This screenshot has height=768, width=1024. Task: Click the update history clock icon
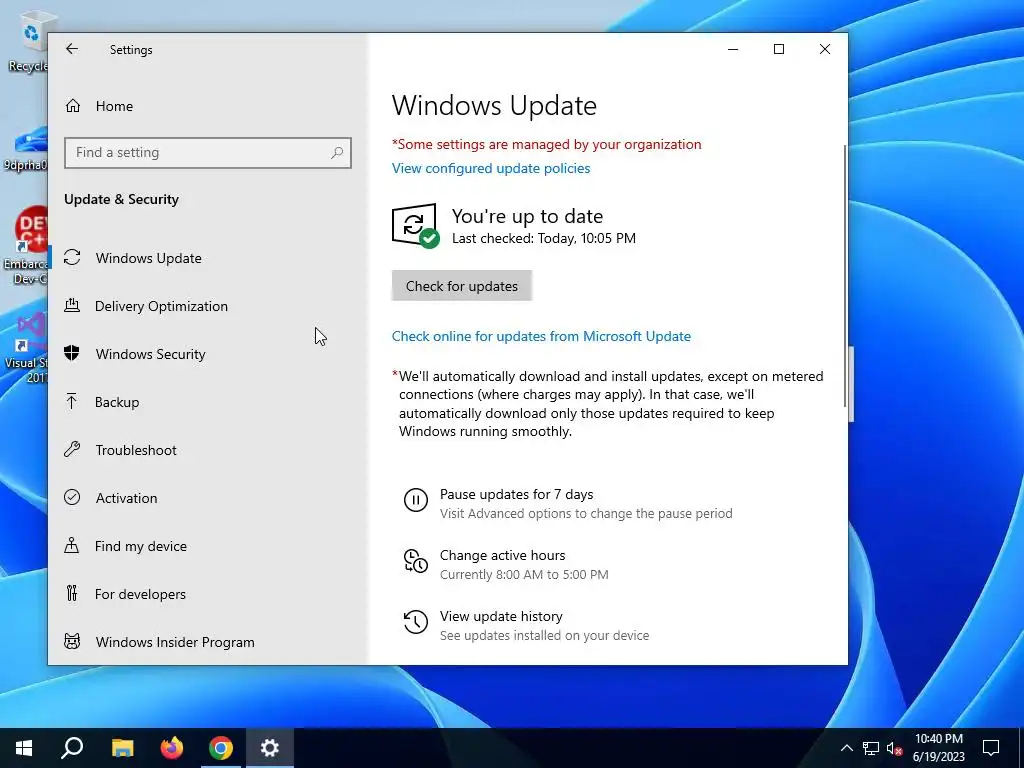415,622
